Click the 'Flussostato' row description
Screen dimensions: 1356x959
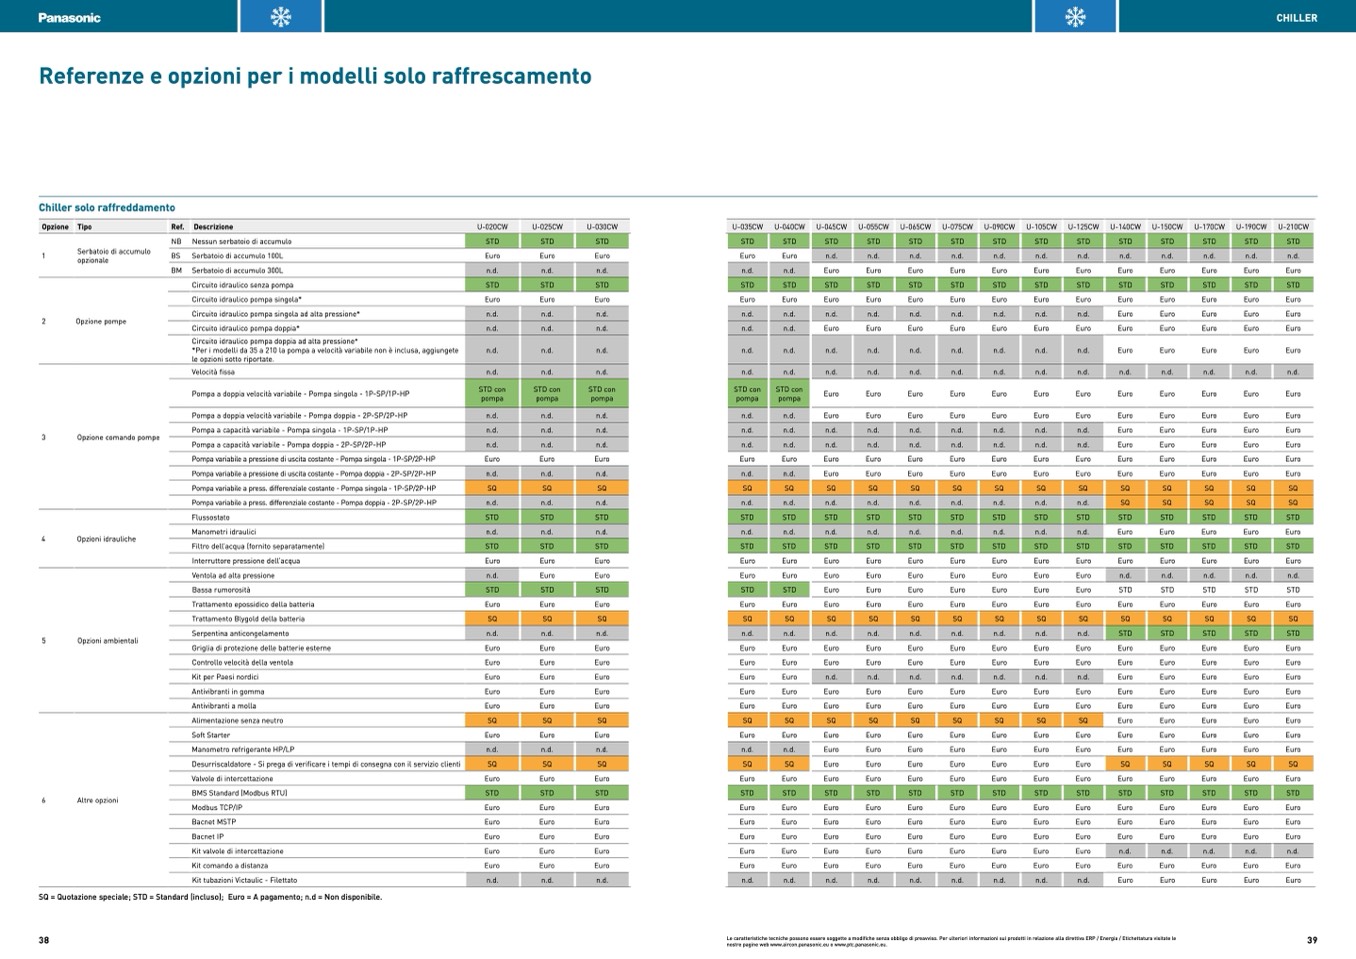[211, 517]
